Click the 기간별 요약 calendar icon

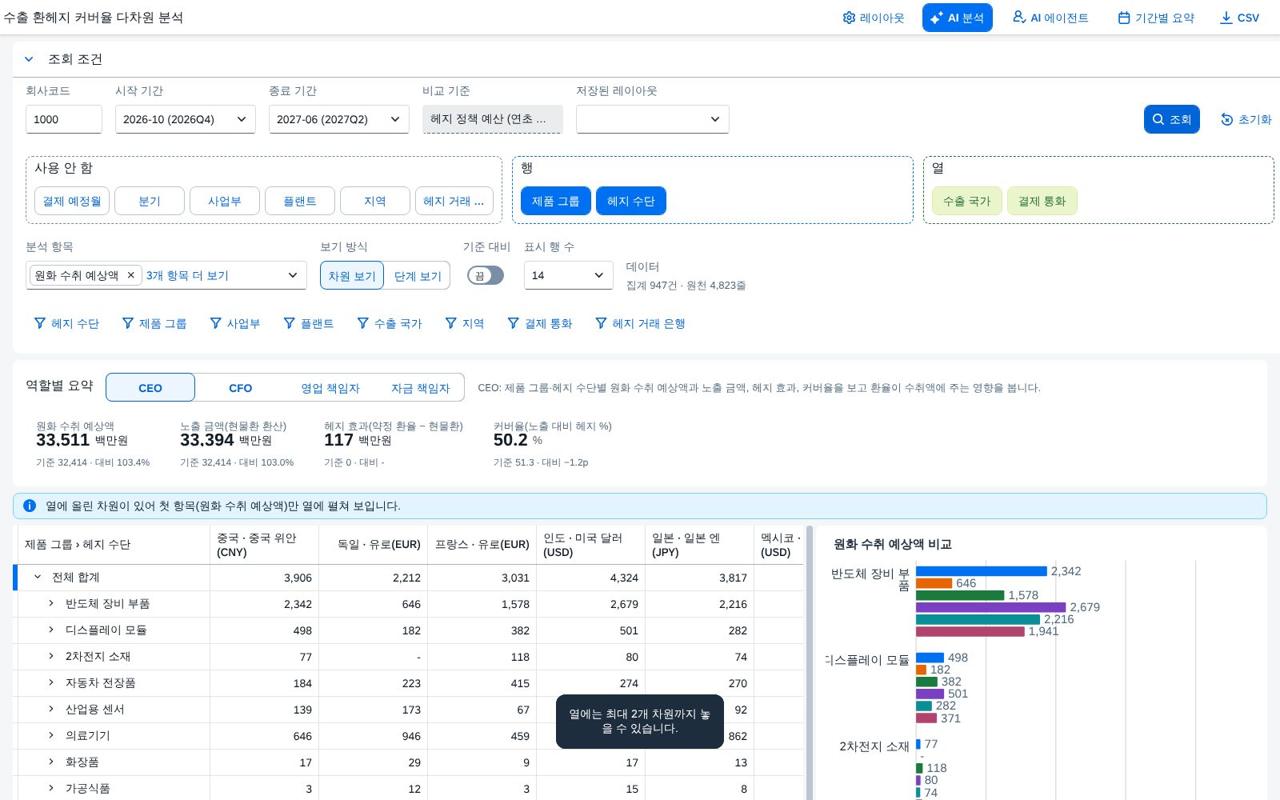[x=1124, y=18]
